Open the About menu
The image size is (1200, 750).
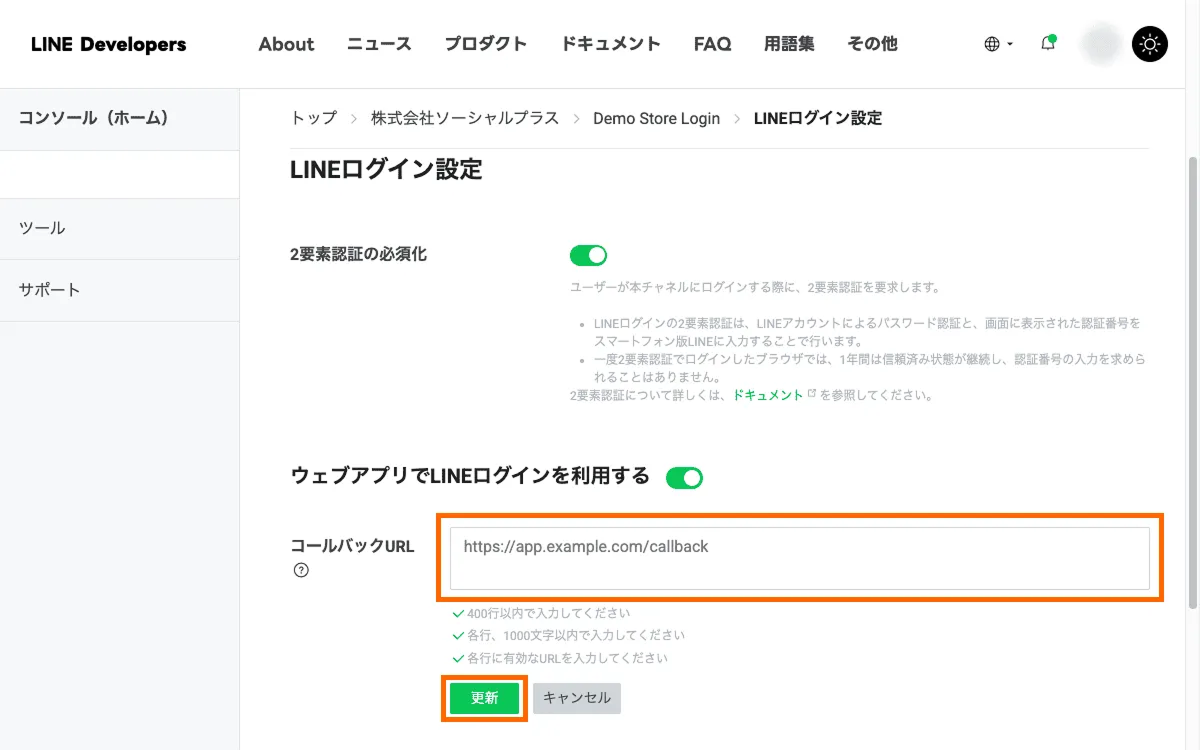pyautogui.click(x=286, y=44)
